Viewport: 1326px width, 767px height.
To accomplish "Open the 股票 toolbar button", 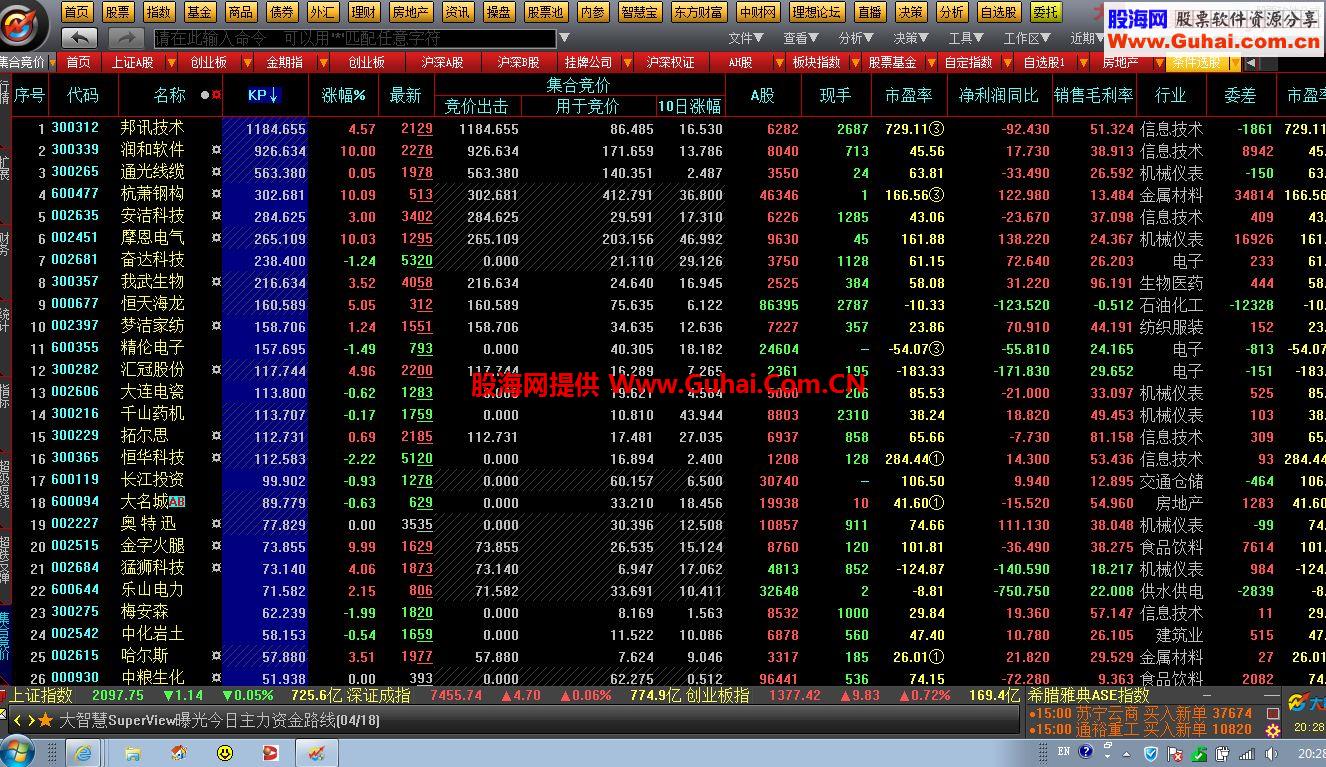I will 117,12.
